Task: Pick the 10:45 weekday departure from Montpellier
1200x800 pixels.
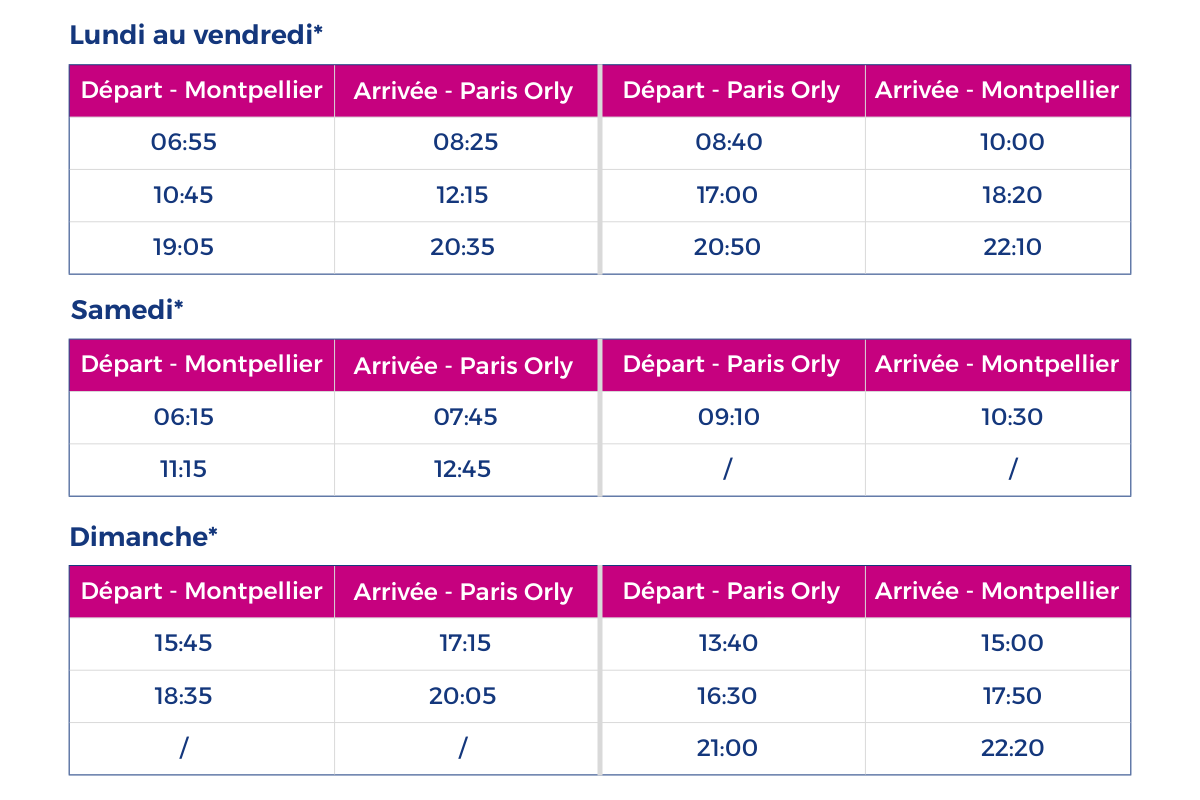Action: coord(184,194)
